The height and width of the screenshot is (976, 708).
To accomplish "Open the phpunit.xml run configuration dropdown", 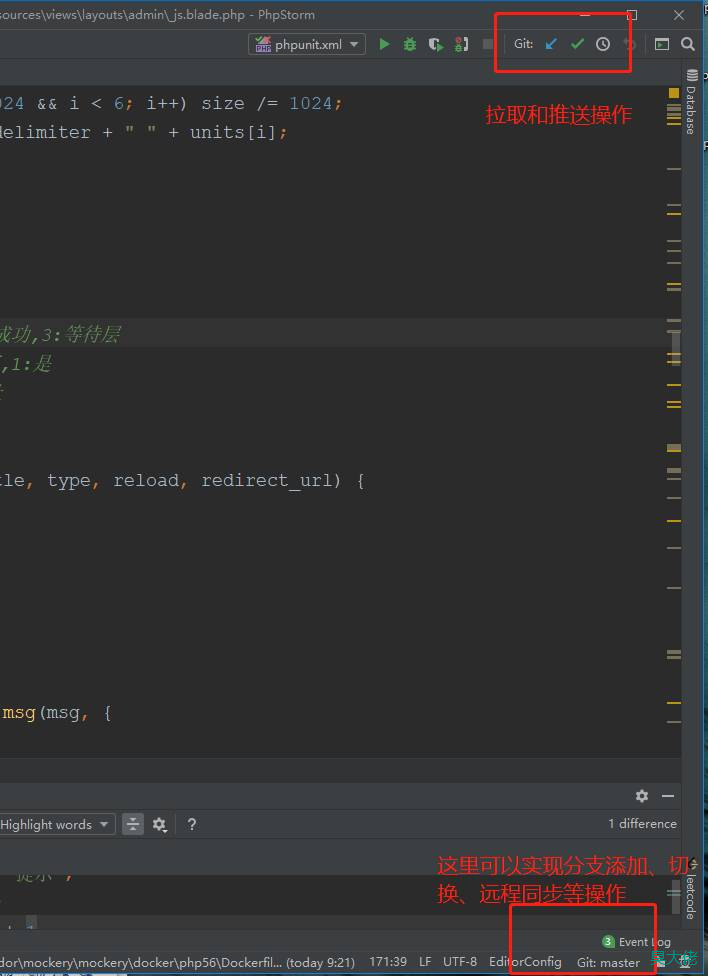I will coord(306,44).
